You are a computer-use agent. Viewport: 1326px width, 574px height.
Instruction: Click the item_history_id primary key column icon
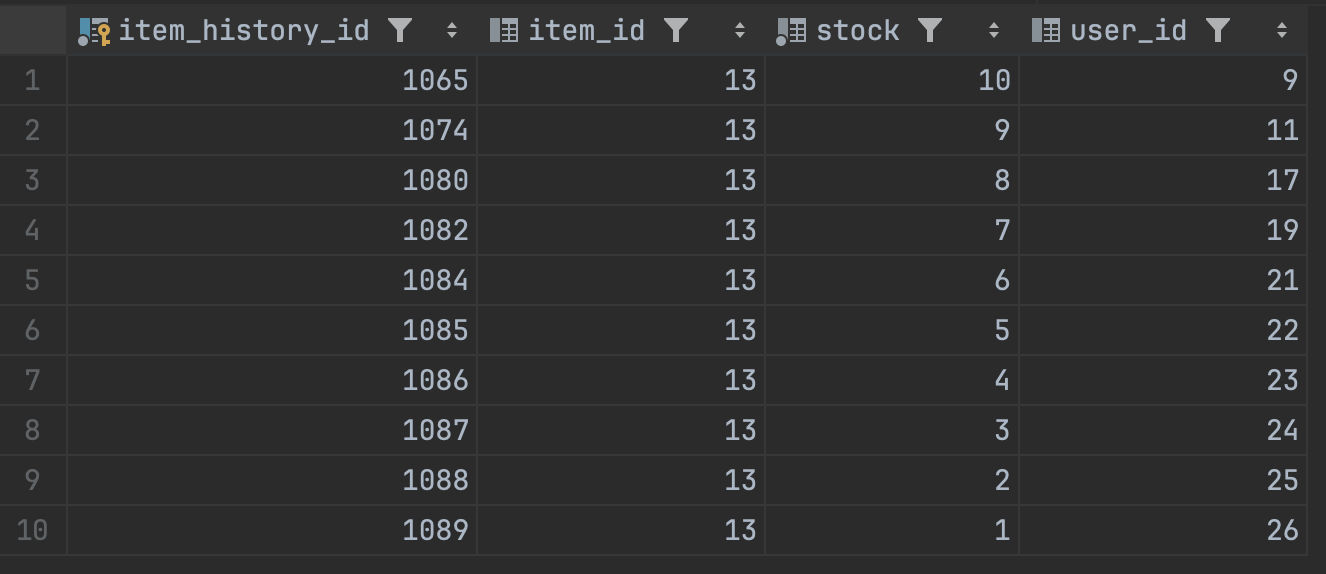click(x=94, y=32)
